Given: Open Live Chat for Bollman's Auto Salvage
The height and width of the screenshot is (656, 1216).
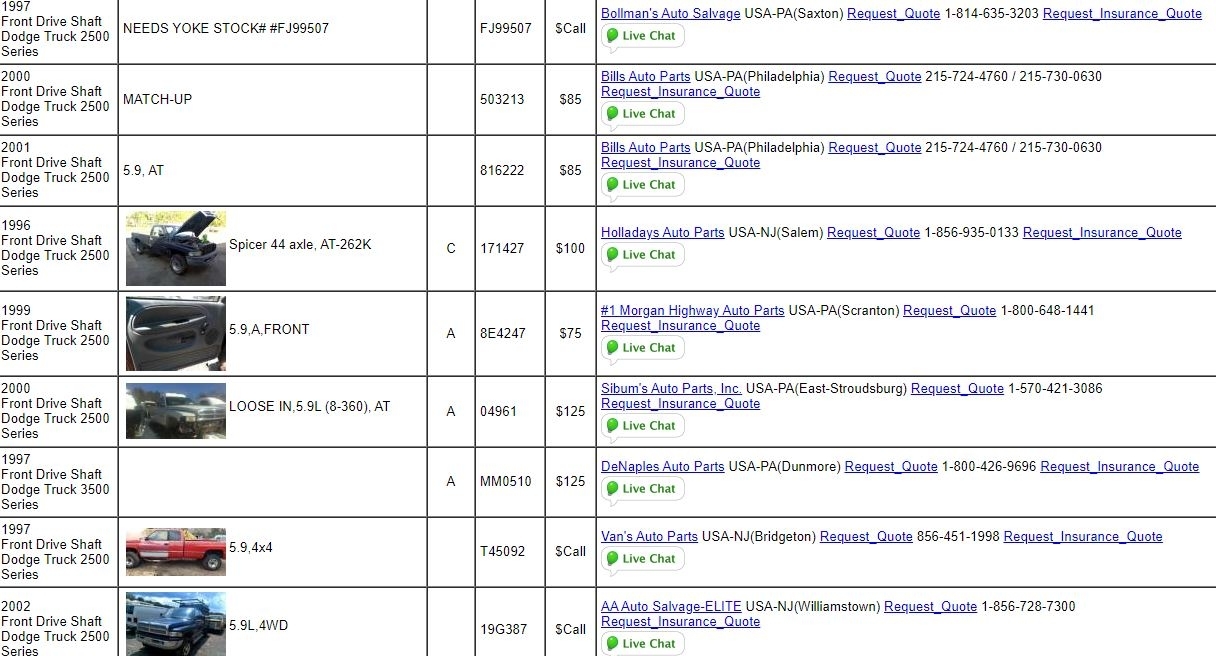Looking at the screenshot, I should point(643,36).
